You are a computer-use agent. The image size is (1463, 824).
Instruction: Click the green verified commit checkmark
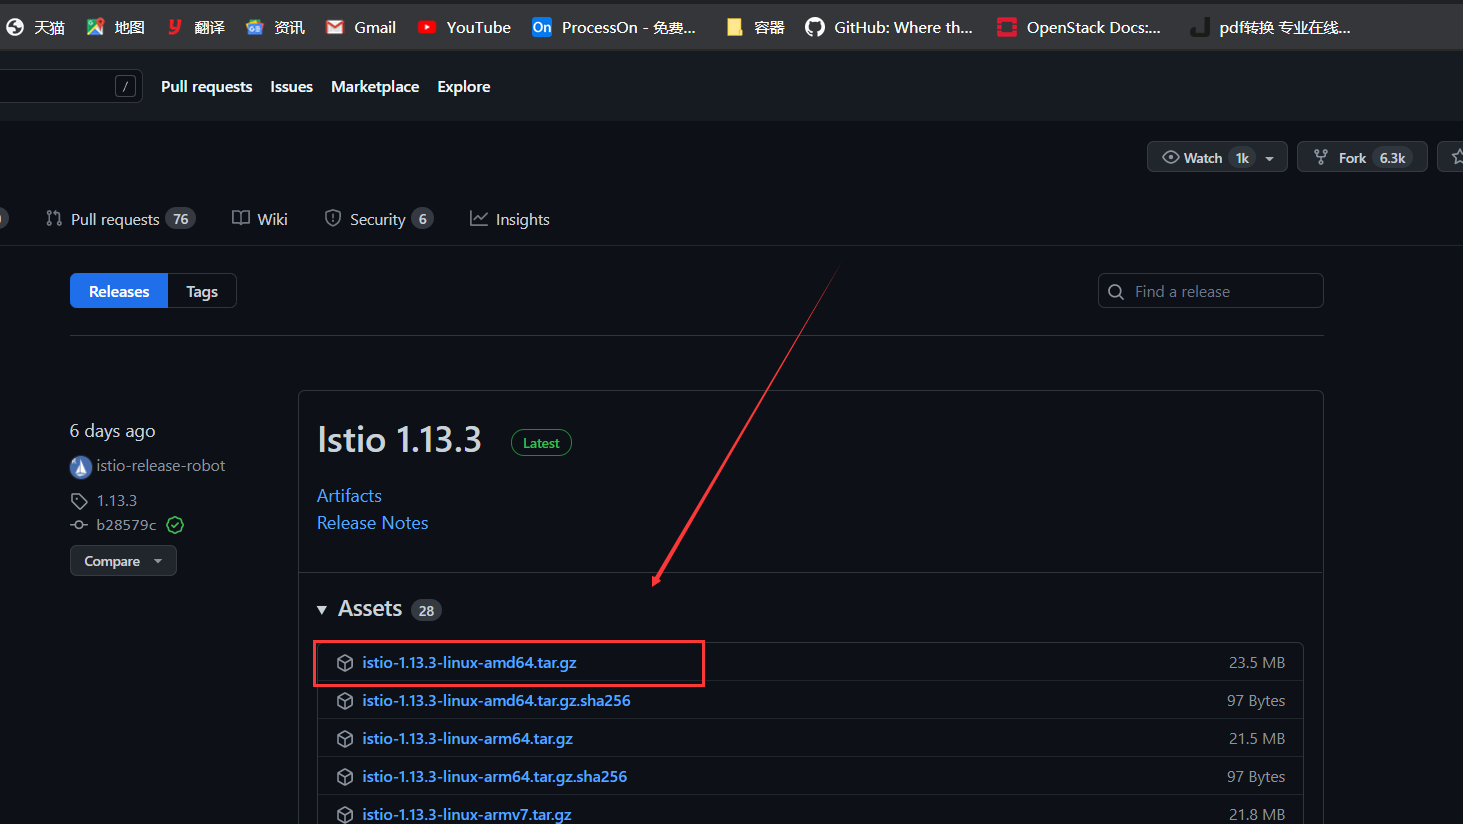pos(175,525)
